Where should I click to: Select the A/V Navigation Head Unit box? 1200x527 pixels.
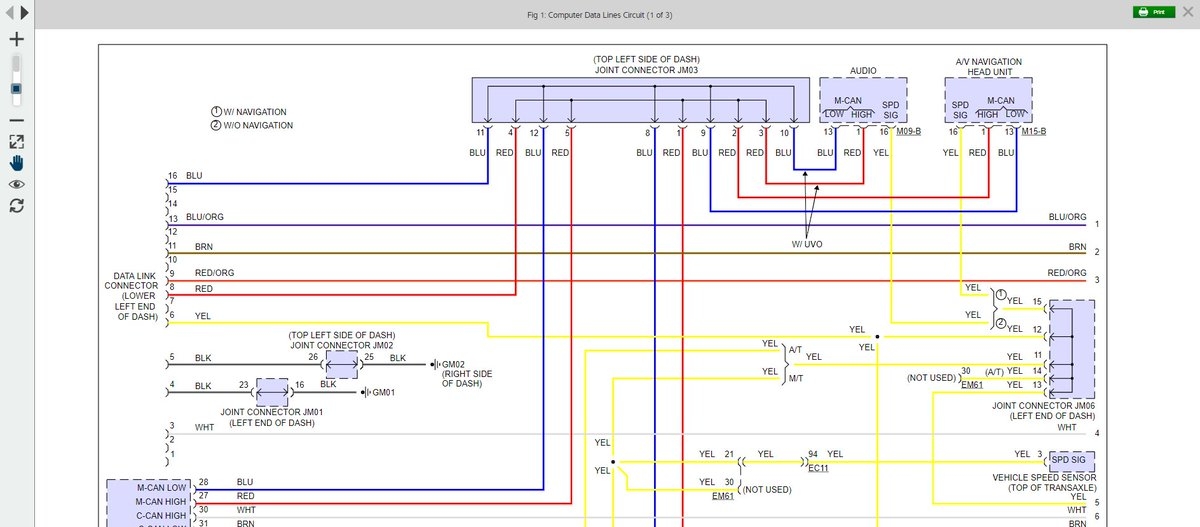[988, 101]
